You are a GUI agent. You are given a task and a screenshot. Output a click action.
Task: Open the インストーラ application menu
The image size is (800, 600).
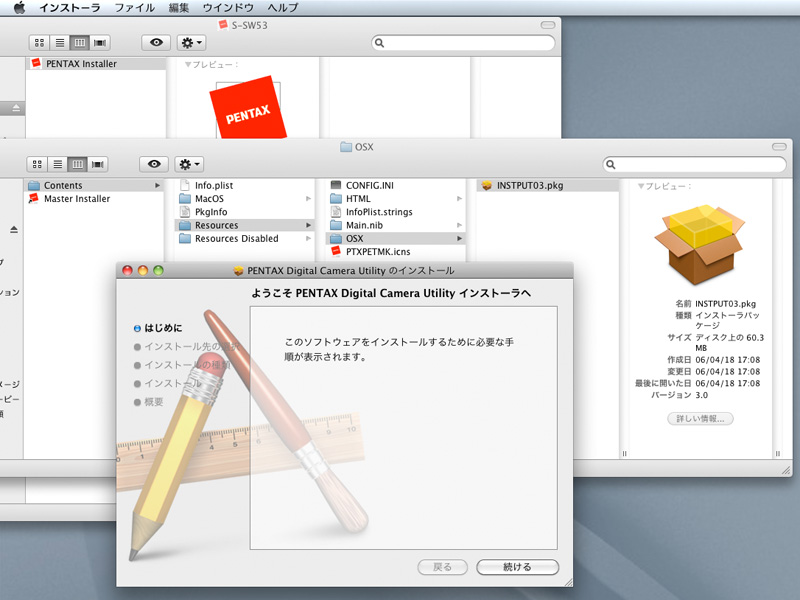[x=70, y=8]
